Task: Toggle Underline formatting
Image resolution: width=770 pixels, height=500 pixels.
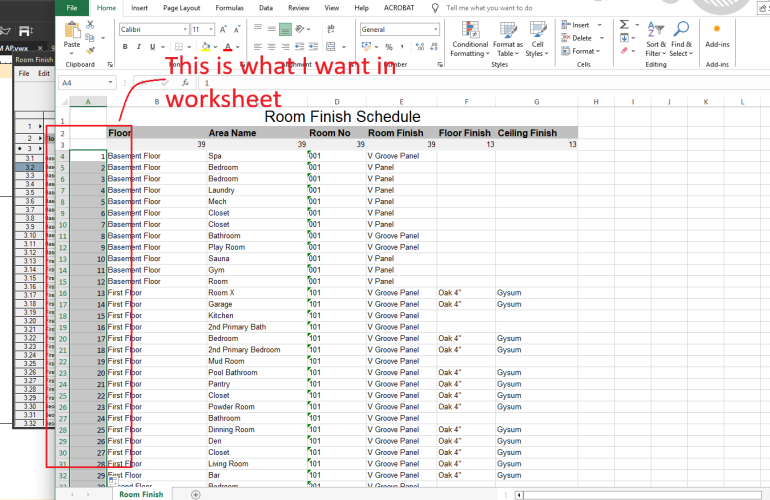Action: [153, 46]
